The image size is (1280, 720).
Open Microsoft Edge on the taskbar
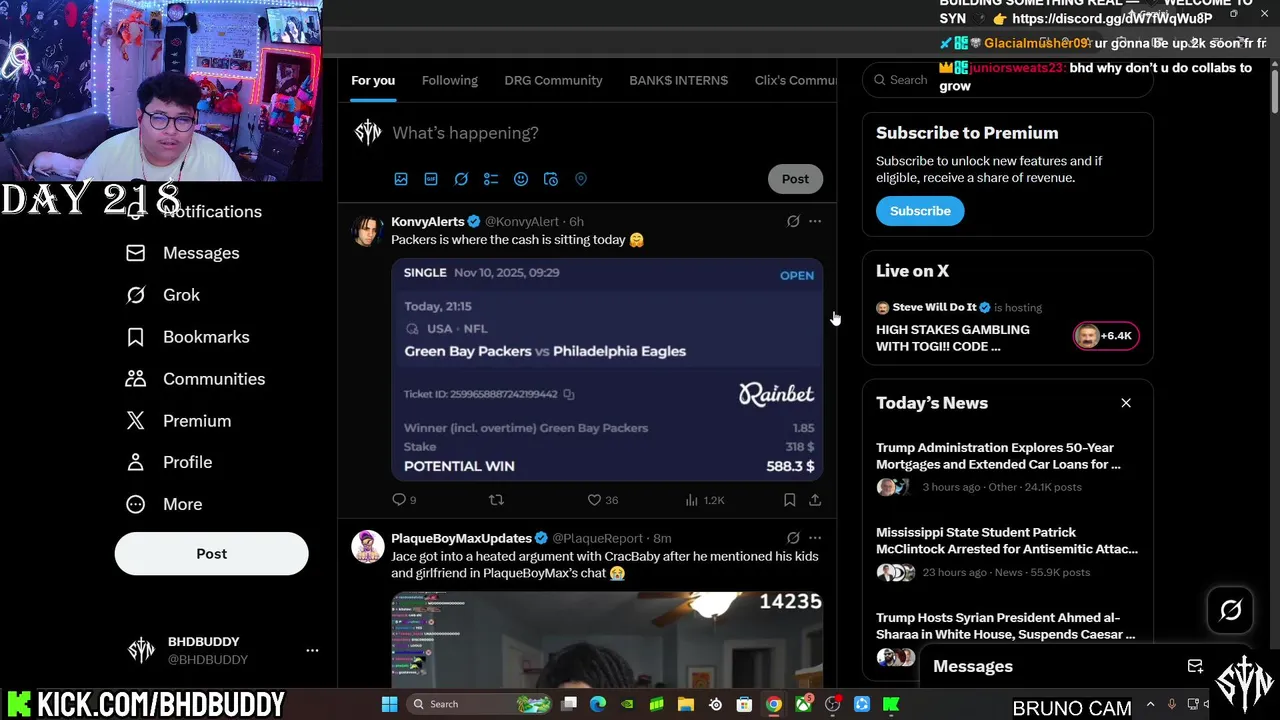(x=598, y=704)
